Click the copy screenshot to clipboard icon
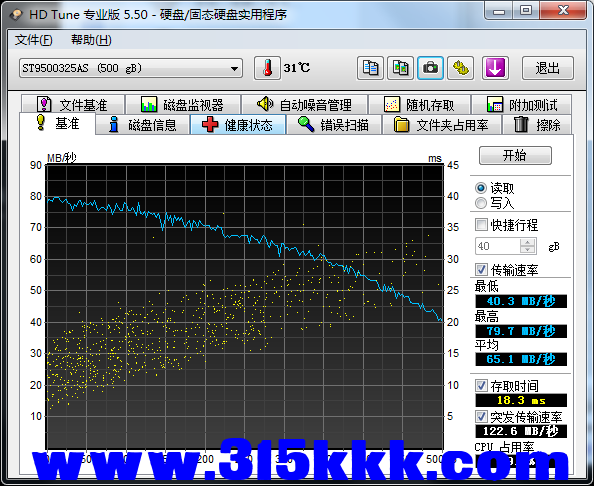Viewport: 594px width, 486px height. coord(400,68)
